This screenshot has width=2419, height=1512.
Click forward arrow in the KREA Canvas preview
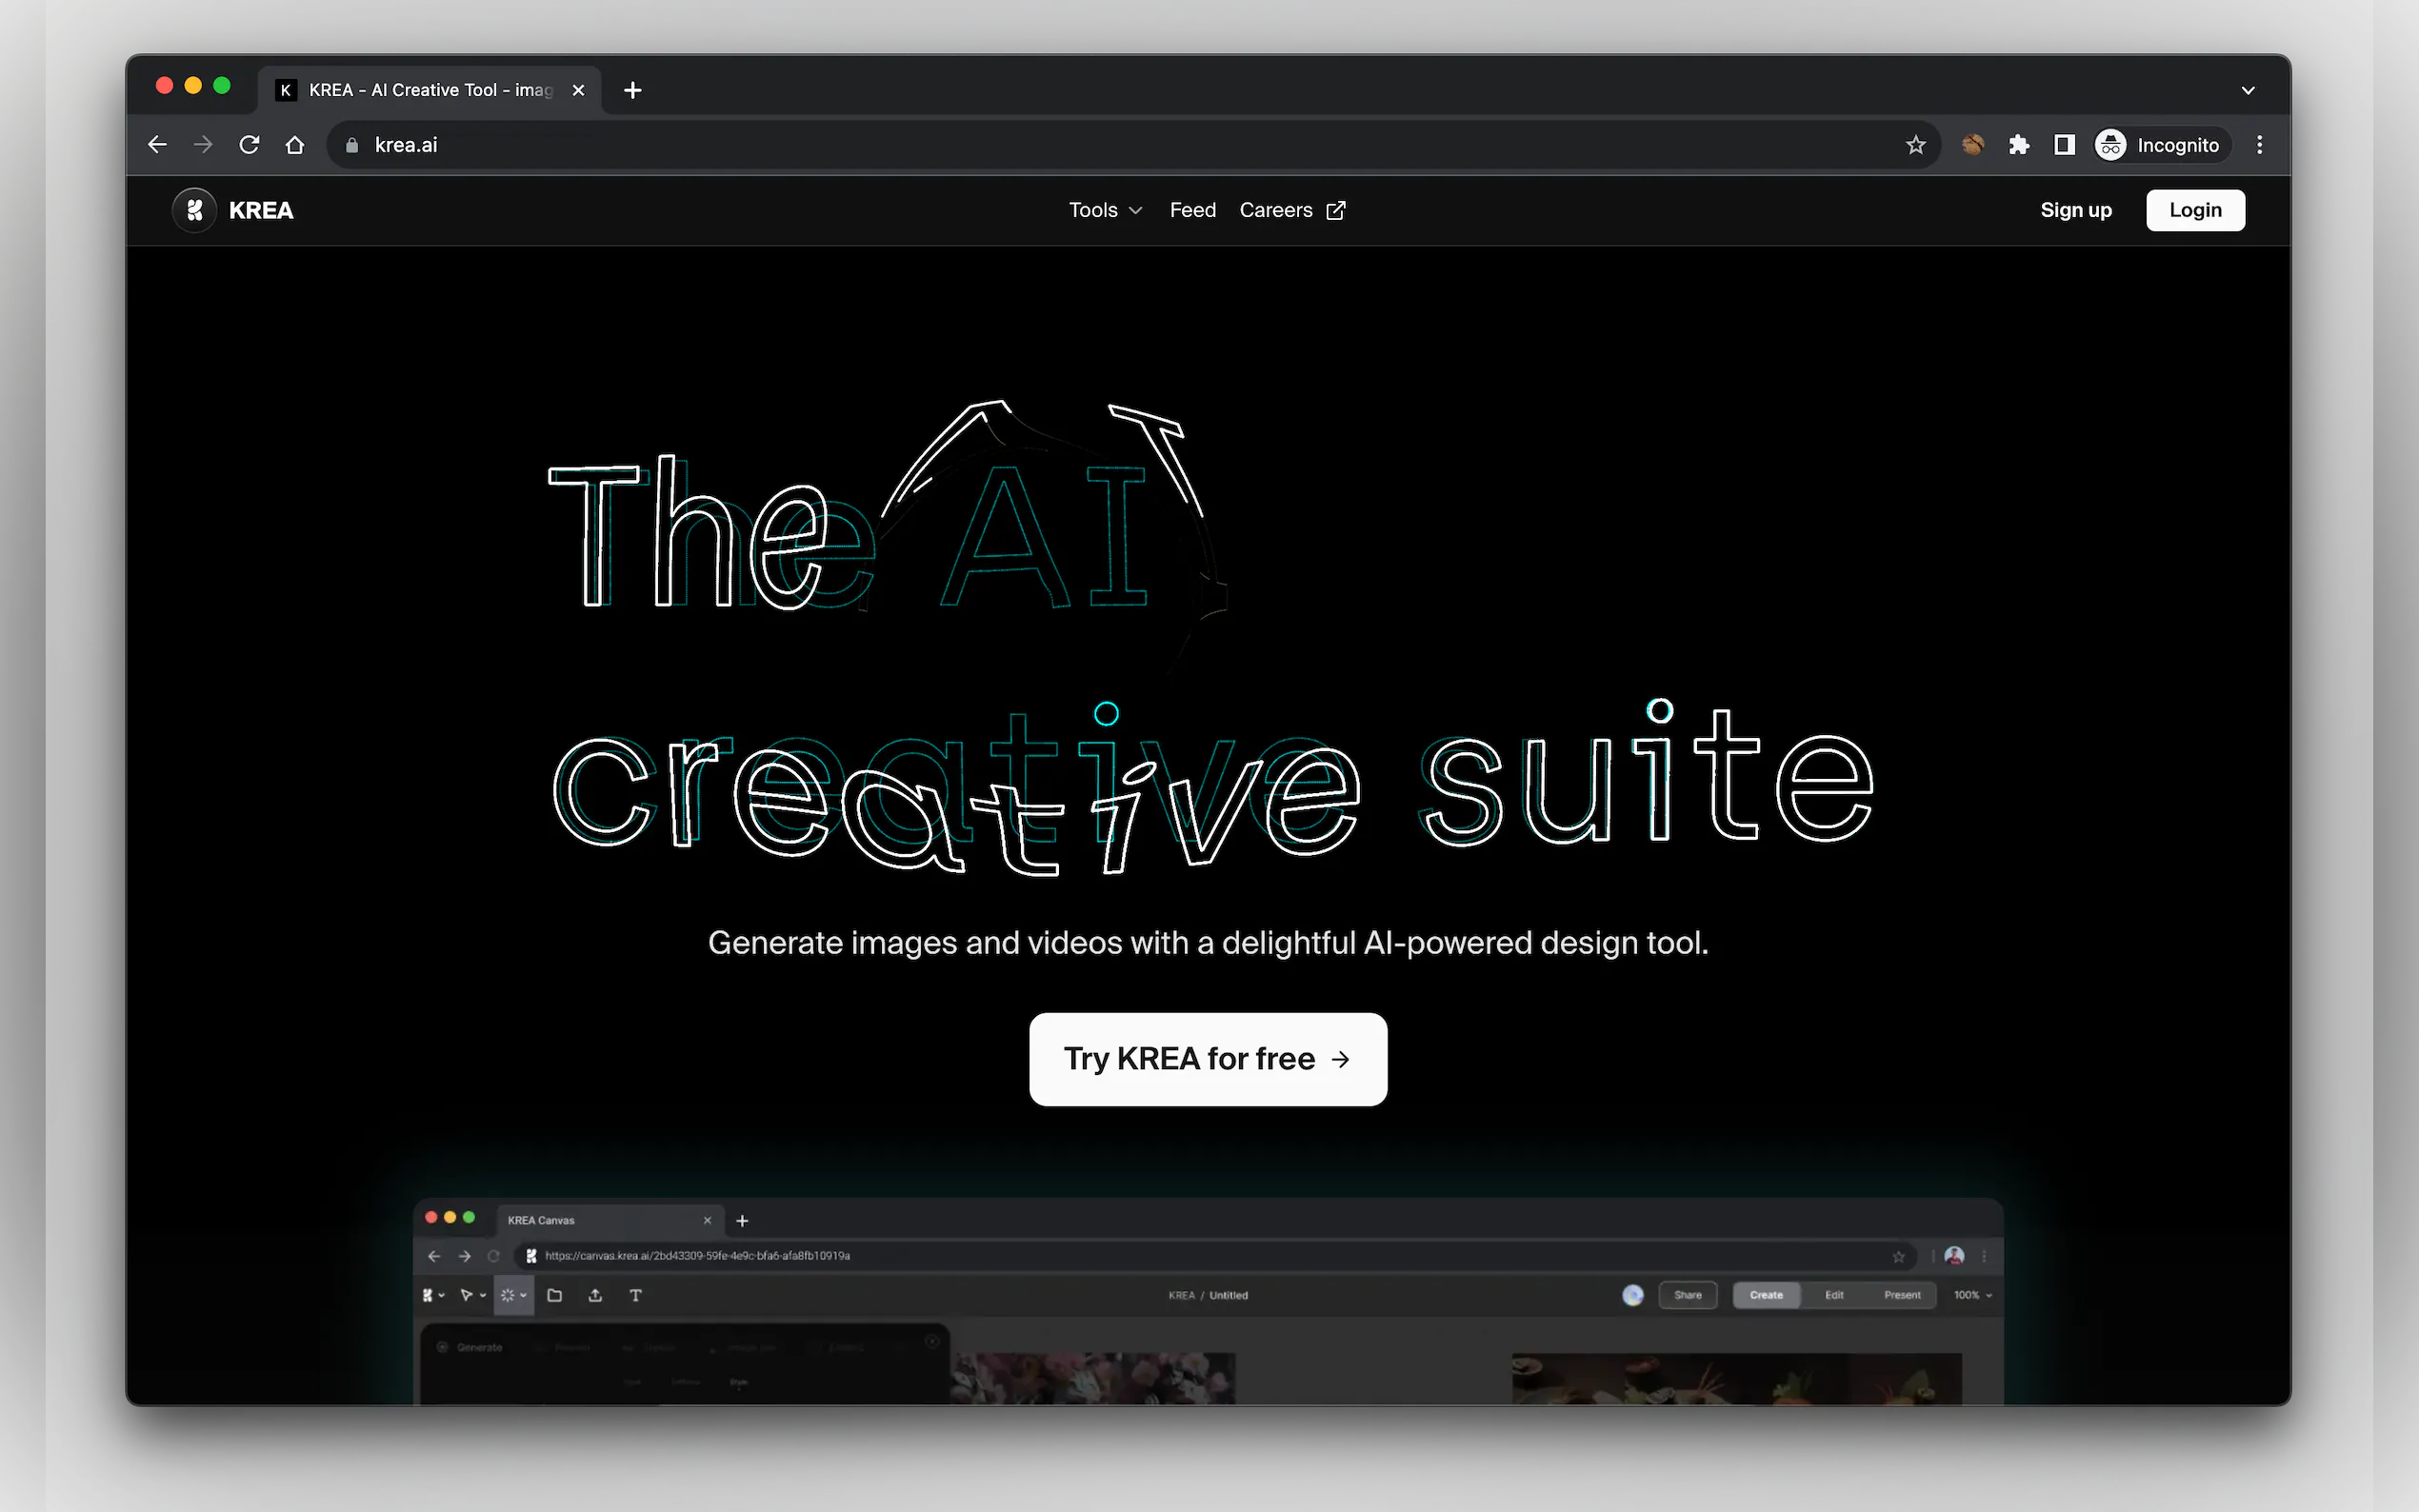tap(464, 1256)
